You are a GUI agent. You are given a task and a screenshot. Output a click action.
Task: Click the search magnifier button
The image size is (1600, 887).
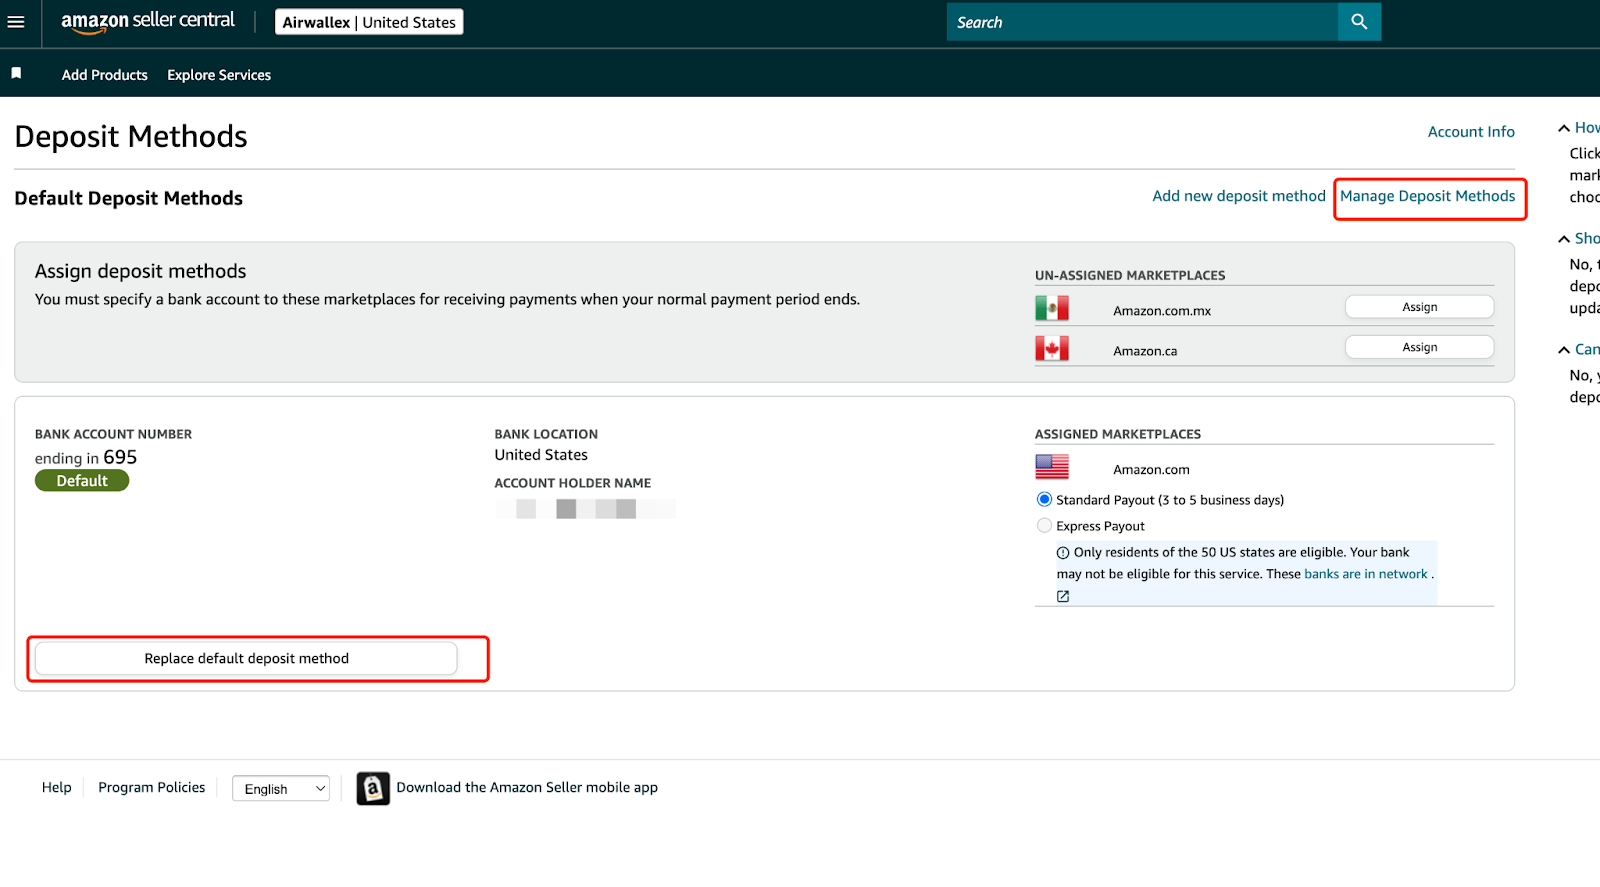point(1359,22)
